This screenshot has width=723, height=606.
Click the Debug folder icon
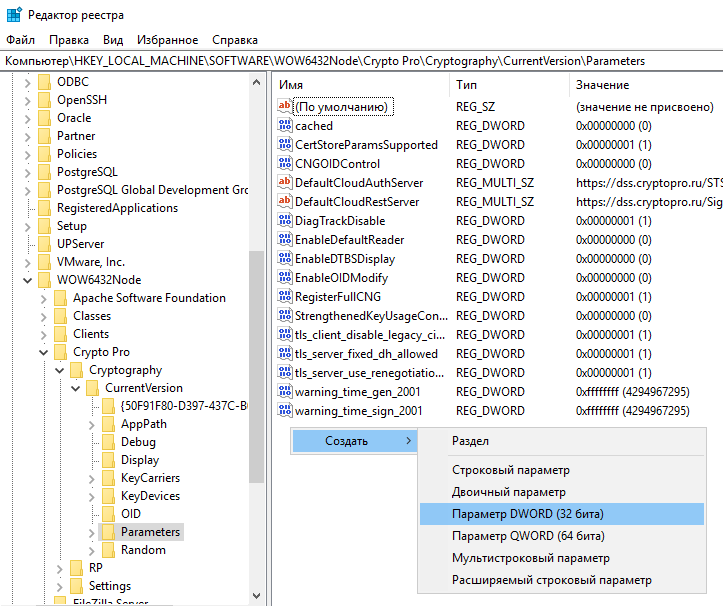pyautogui.click(x=108, y=442)
